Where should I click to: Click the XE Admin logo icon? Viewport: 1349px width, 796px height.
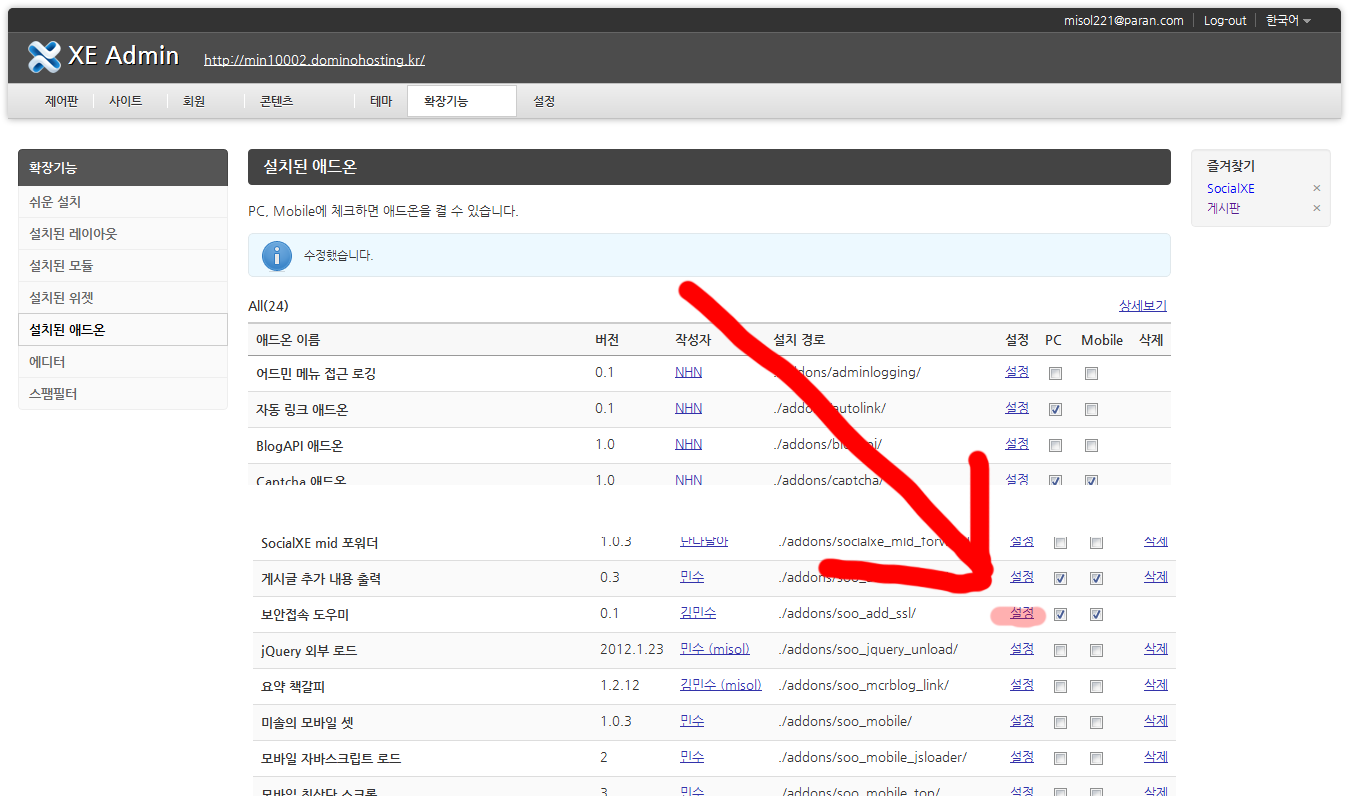pyautogui.click(x=44, y=57)
